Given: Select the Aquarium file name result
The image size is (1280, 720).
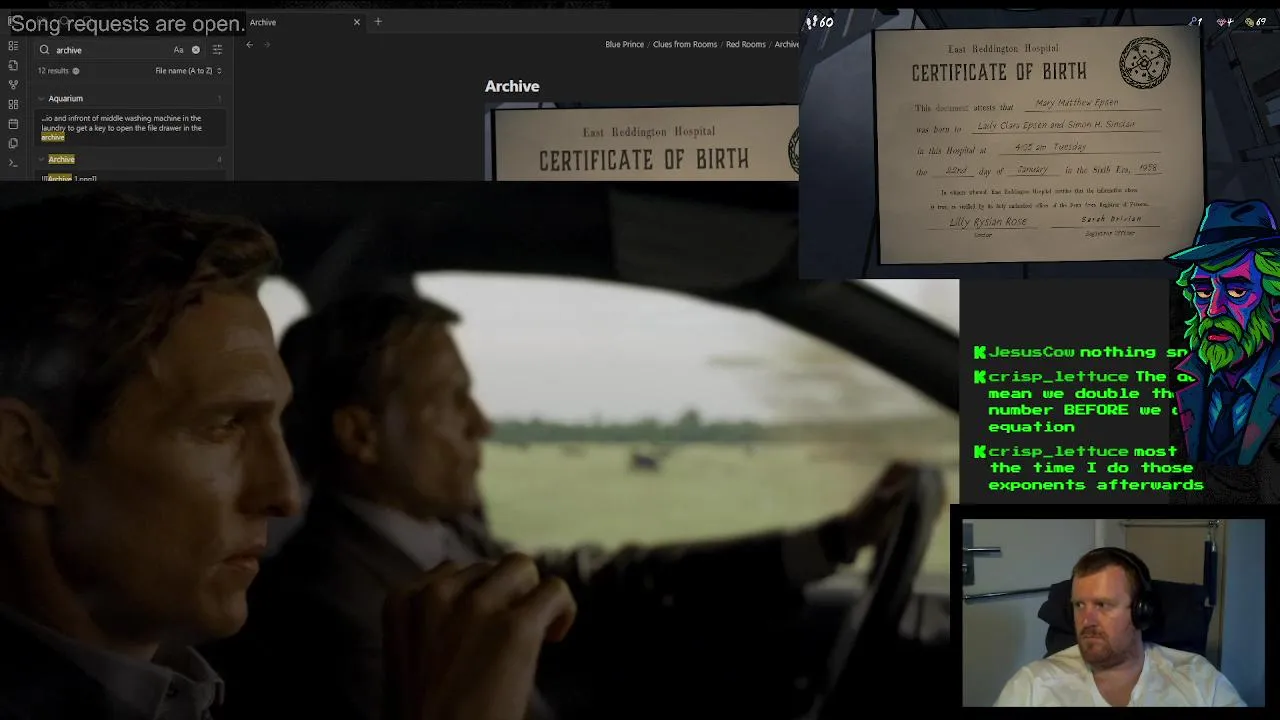Looking at the screenshot, I should click(x=66, y=99).
